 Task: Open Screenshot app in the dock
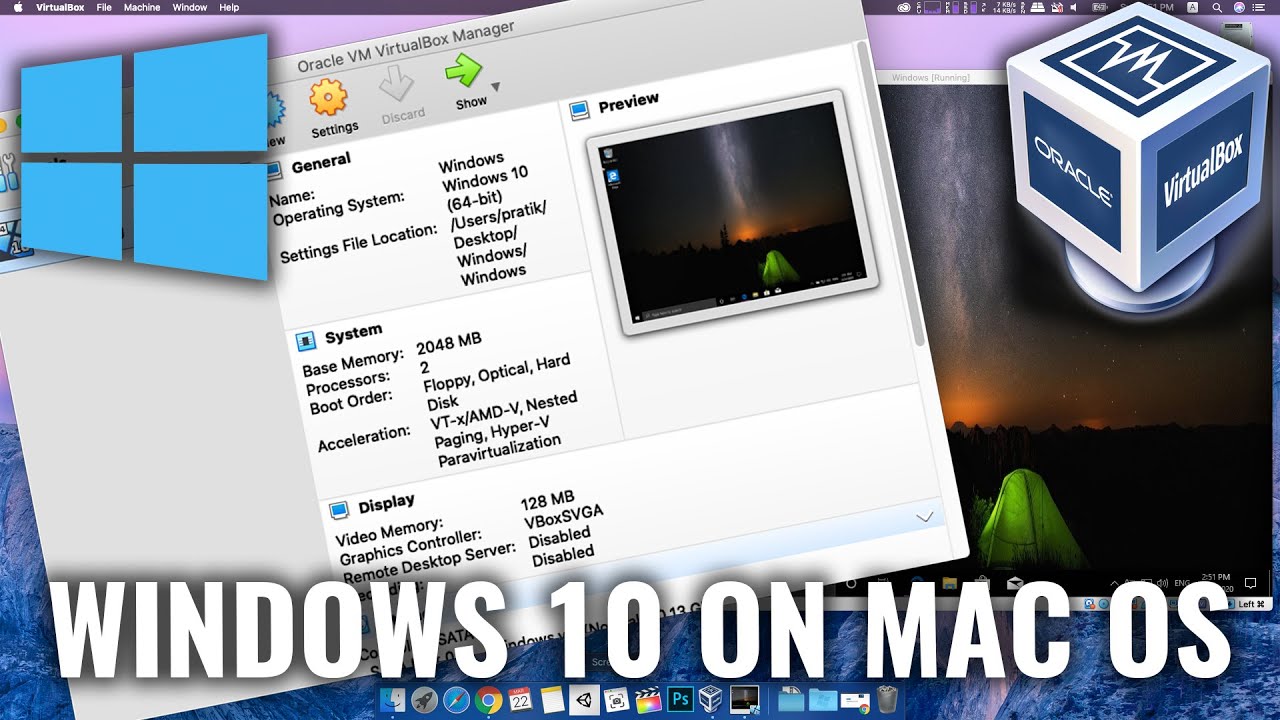tap(616, 700)
